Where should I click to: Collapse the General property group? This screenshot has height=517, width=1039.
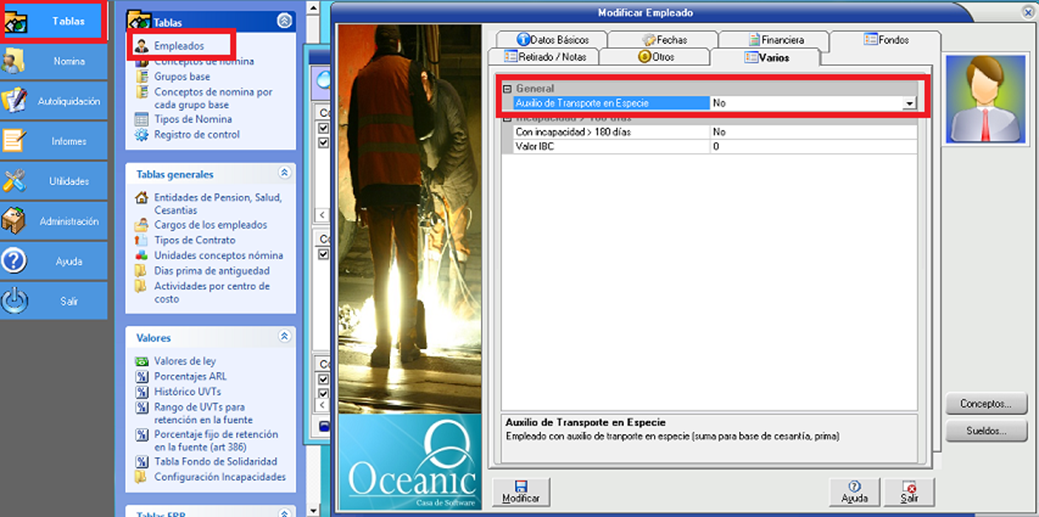pyautogui.click(x=507, y=89)
